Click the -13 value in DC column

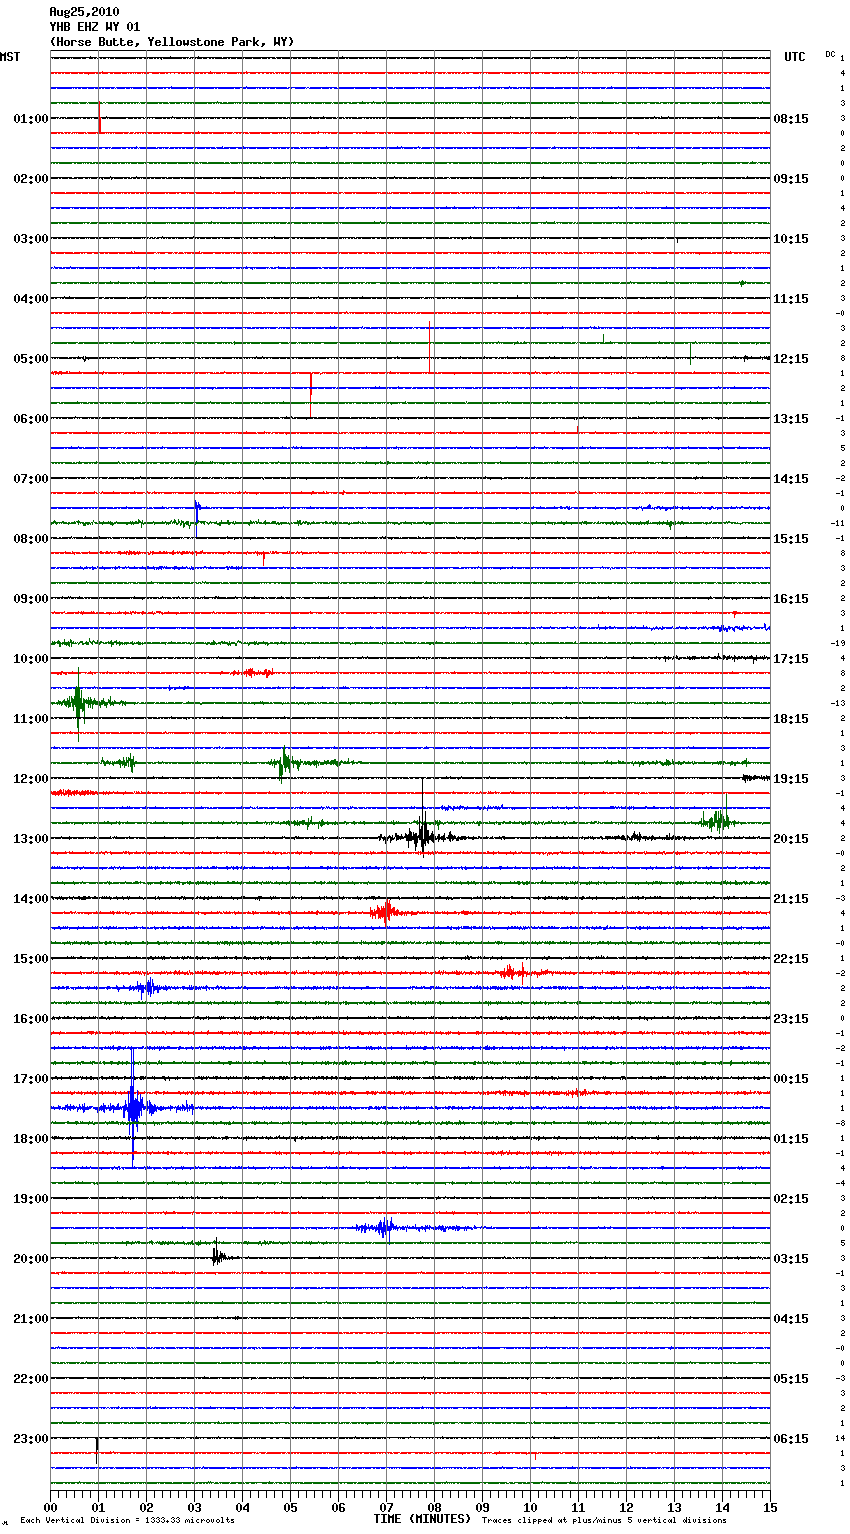pos(838,703)
